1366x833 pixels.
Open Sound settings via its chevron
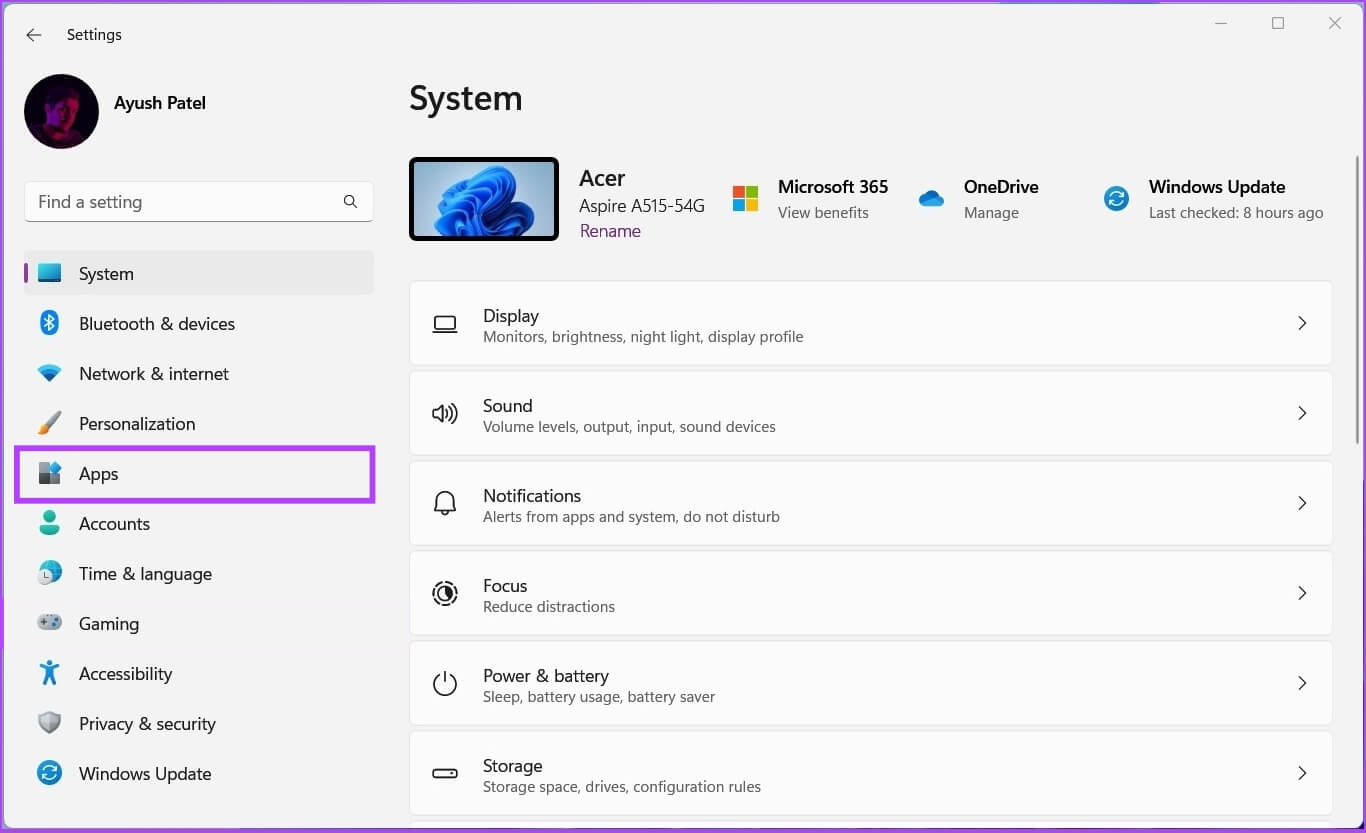(1301, 413)
